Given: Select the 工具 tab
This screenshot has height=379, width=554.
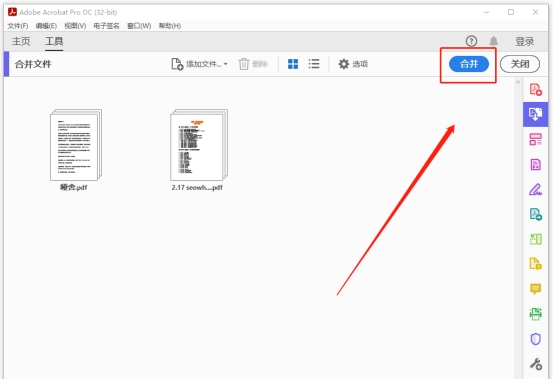Looking at the screenshot, I should click(x=54, y=41).
